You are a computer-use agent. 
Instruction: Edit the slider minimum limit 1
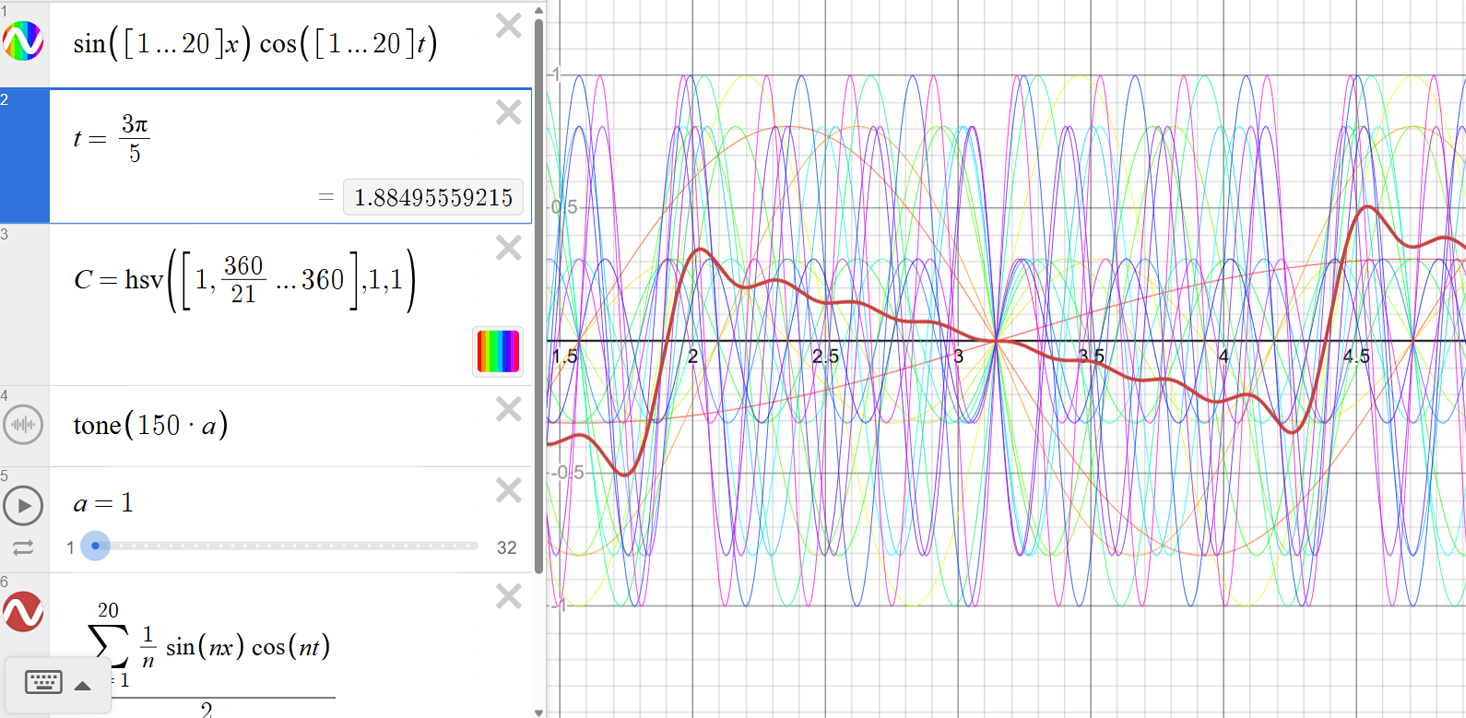[71, 546]
